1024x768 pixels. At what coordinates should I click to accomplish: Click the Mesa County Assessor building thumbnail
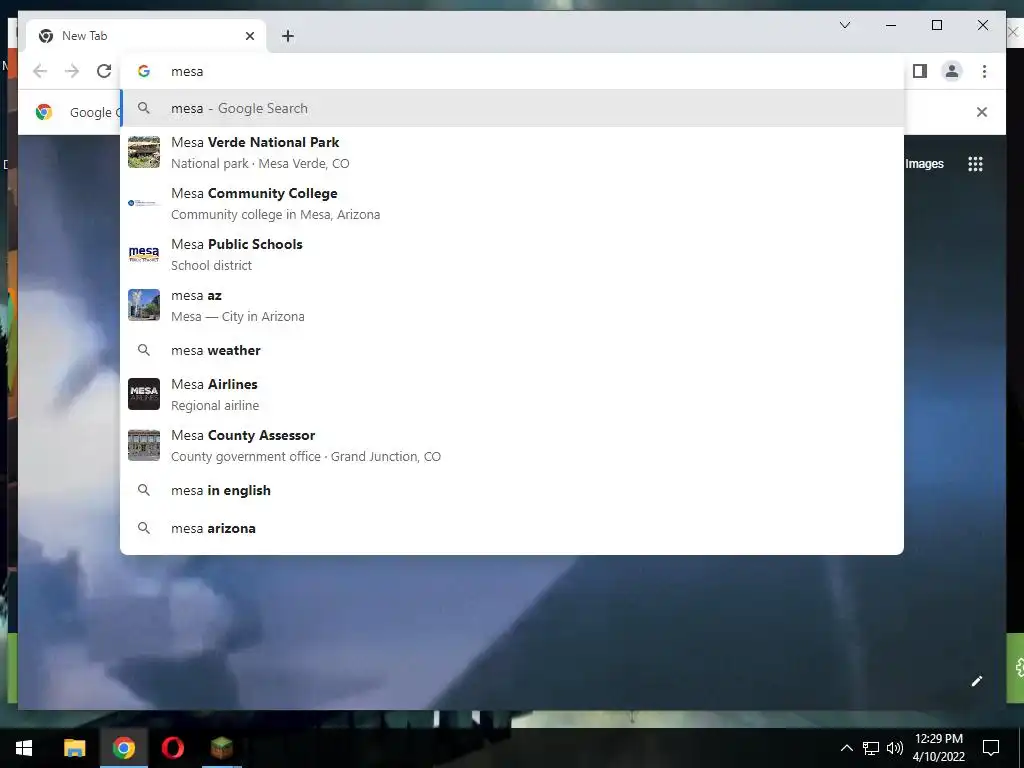coord(144,445)
